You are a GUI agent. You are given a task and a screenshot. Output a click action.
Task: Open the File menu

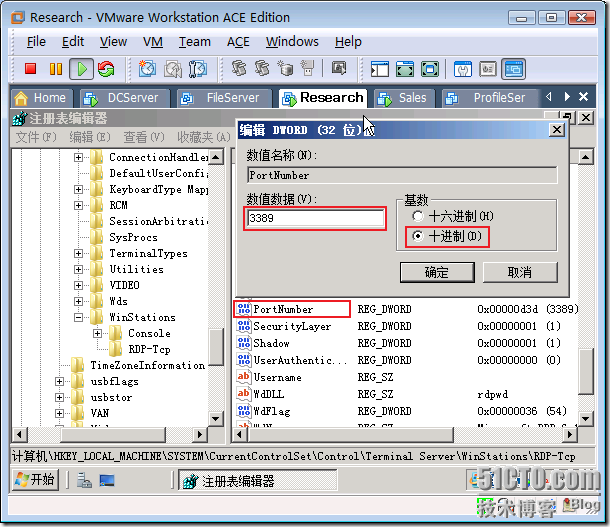[x=36, y=41]
